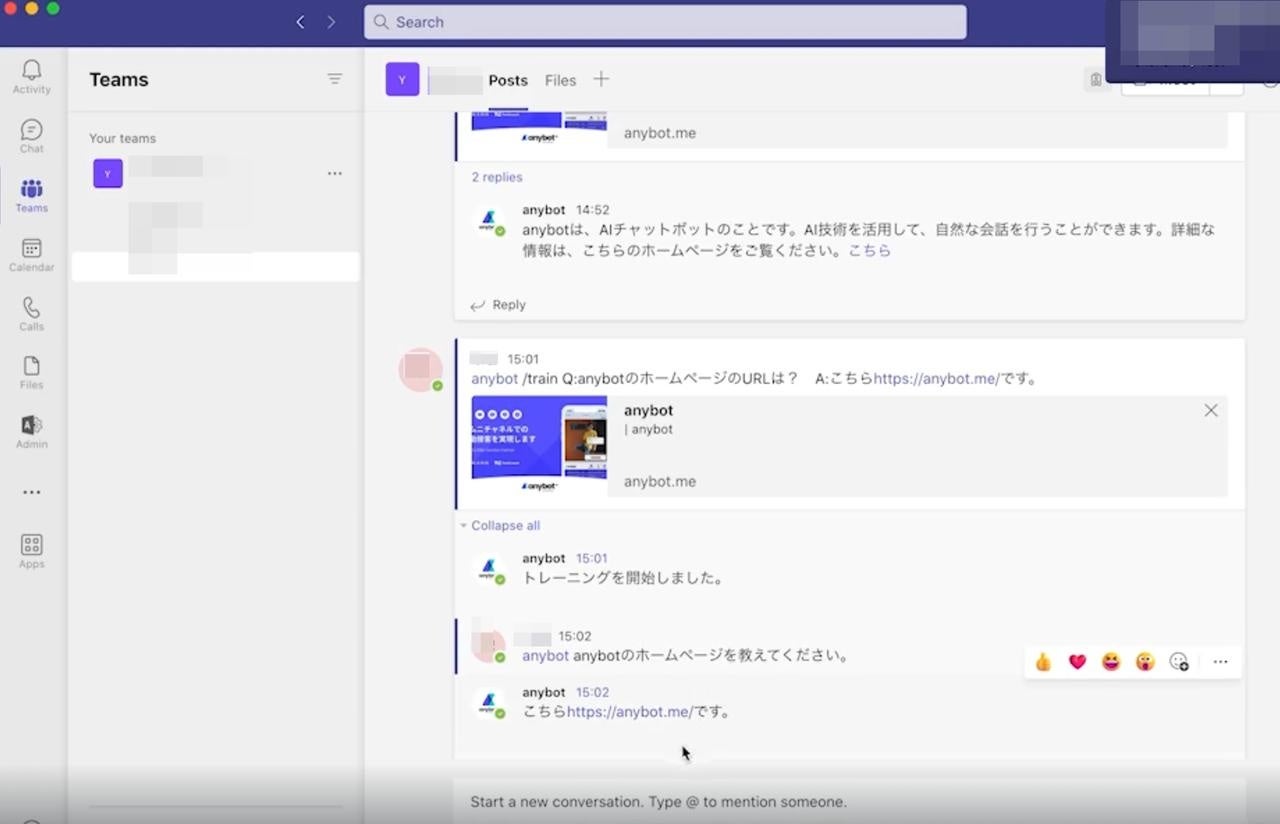This screenshot has width=1280, height=824.
Task: Click the Search box at the top
Action: (x=665, y=22)
